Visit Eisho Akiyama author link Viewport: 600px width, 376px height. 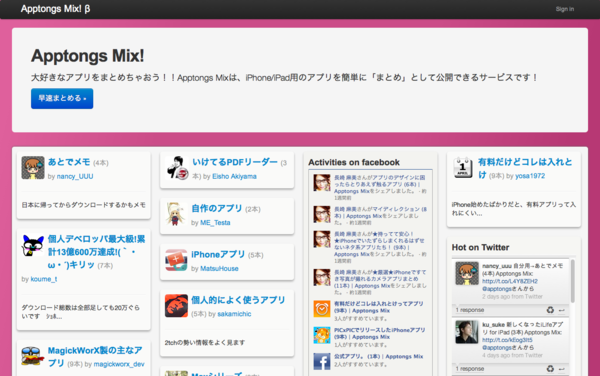coord(234,176)
